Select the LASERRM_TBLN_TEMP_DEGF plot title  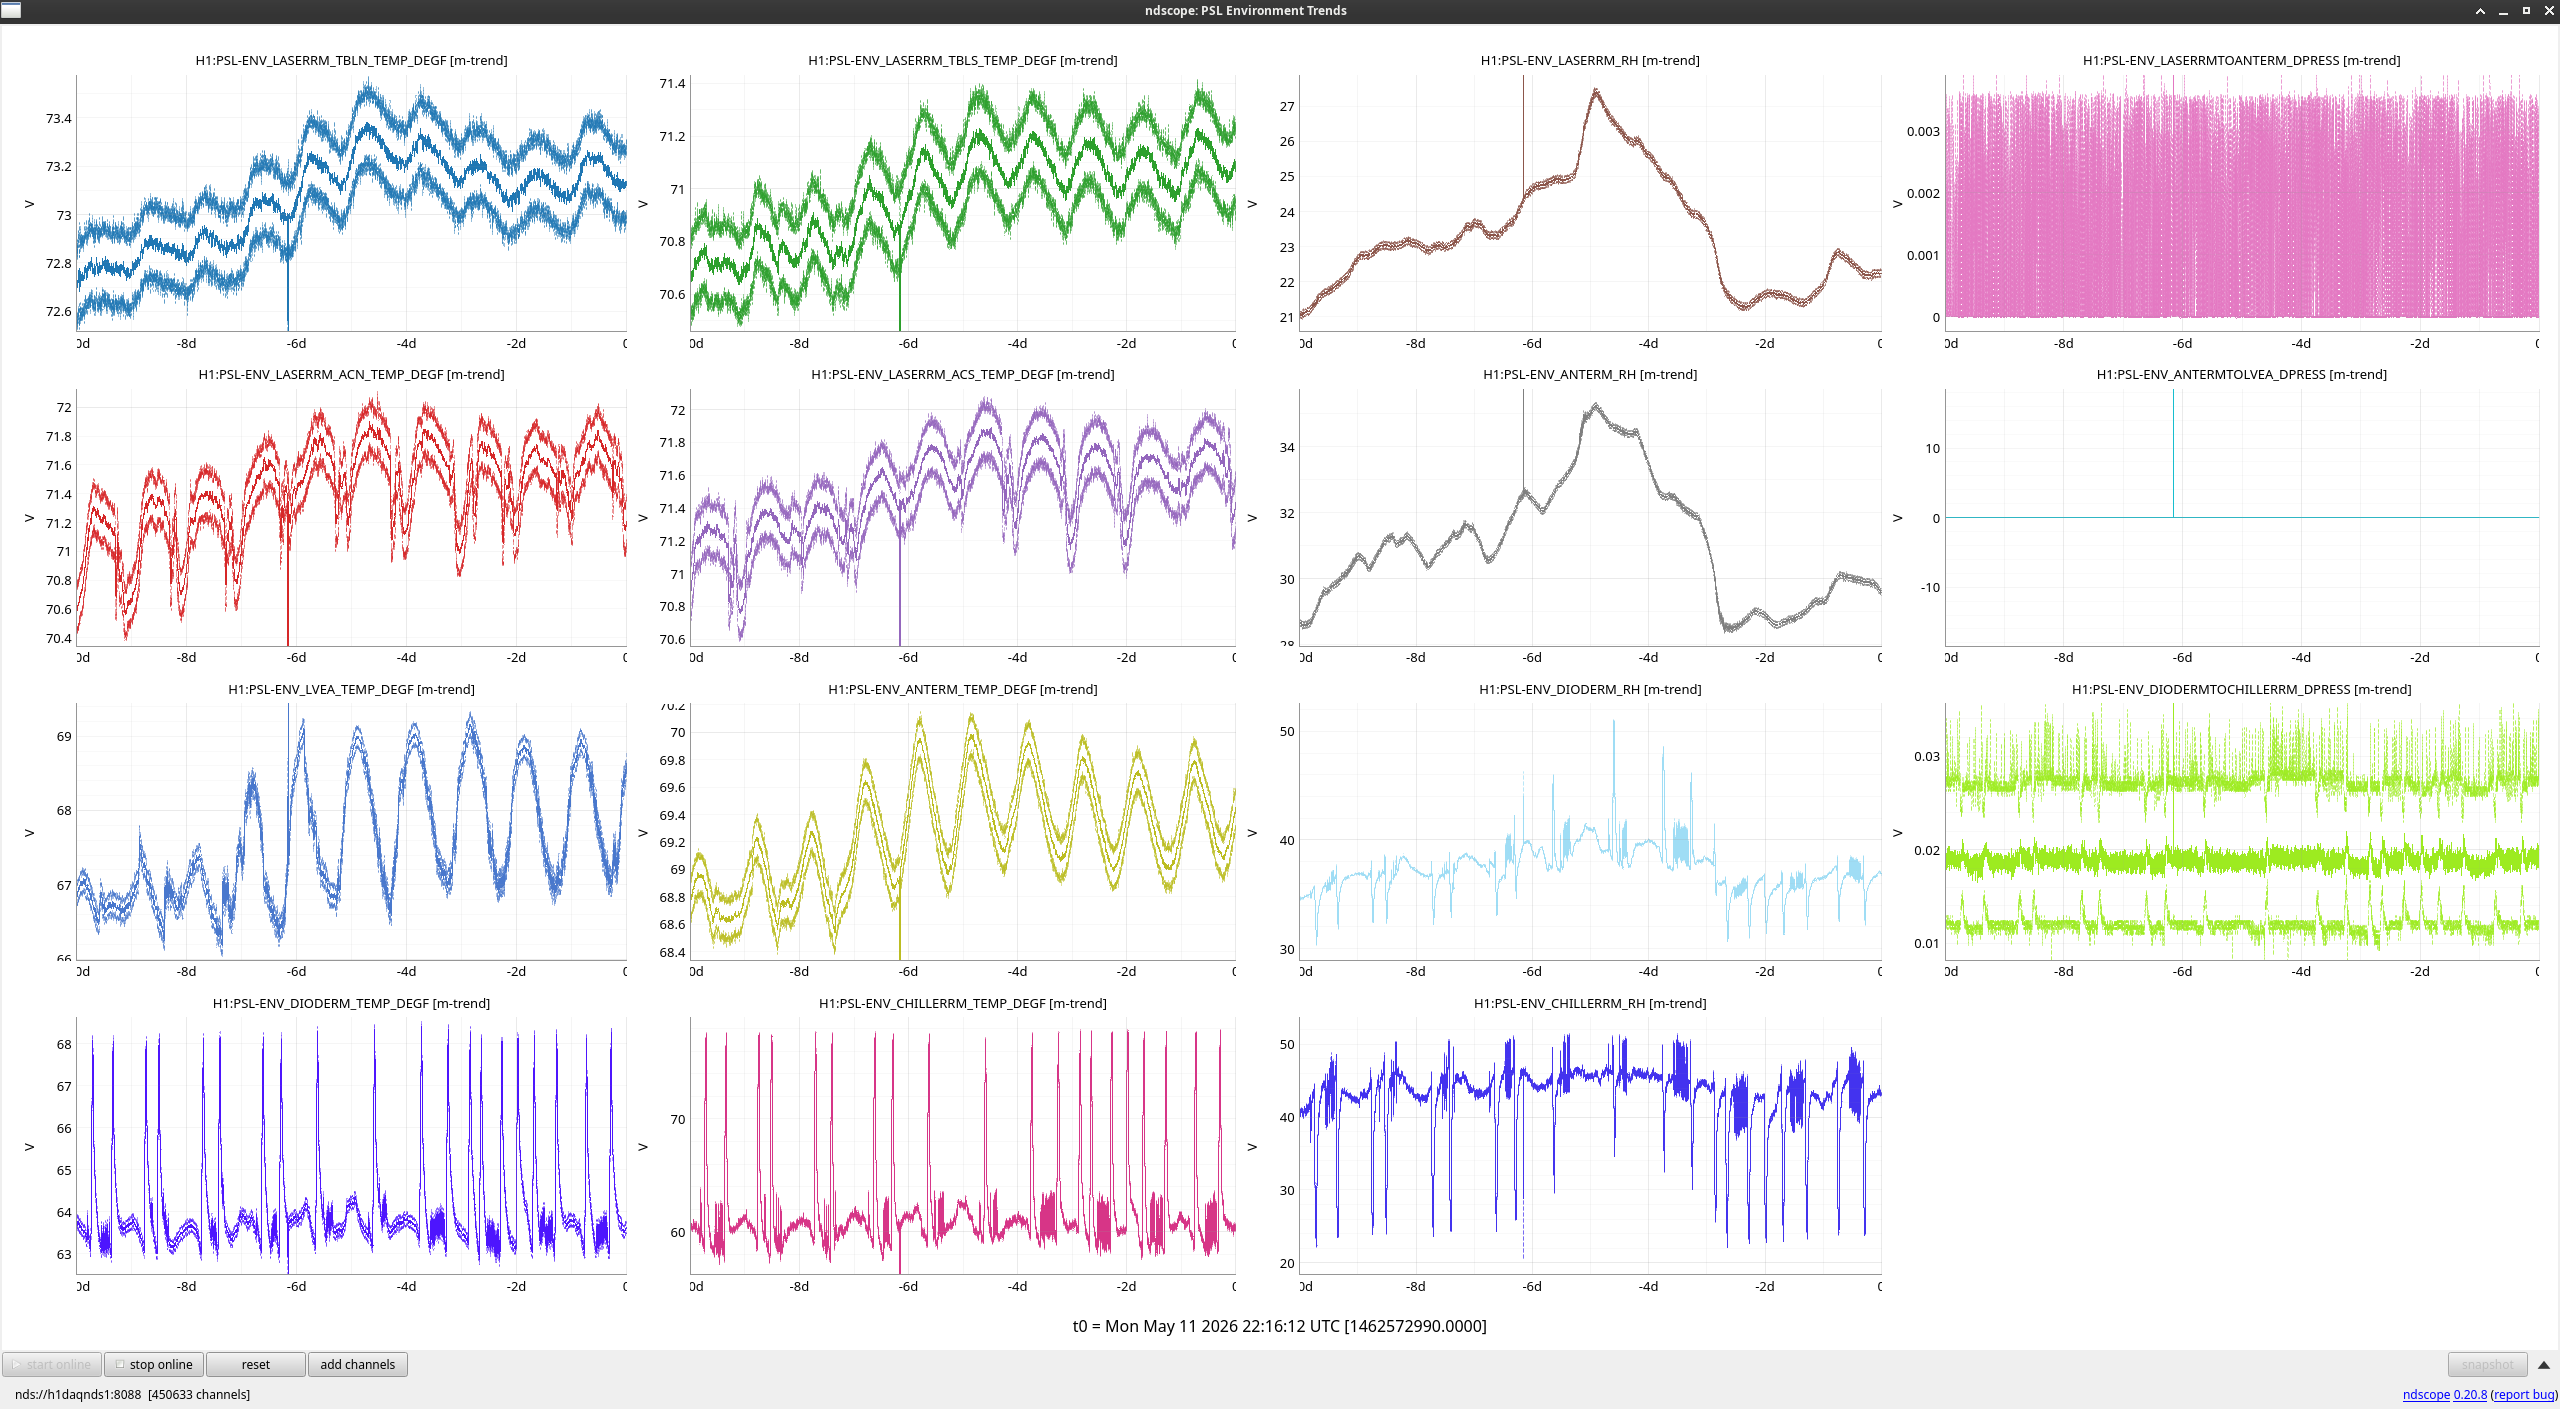coord(351,60)
